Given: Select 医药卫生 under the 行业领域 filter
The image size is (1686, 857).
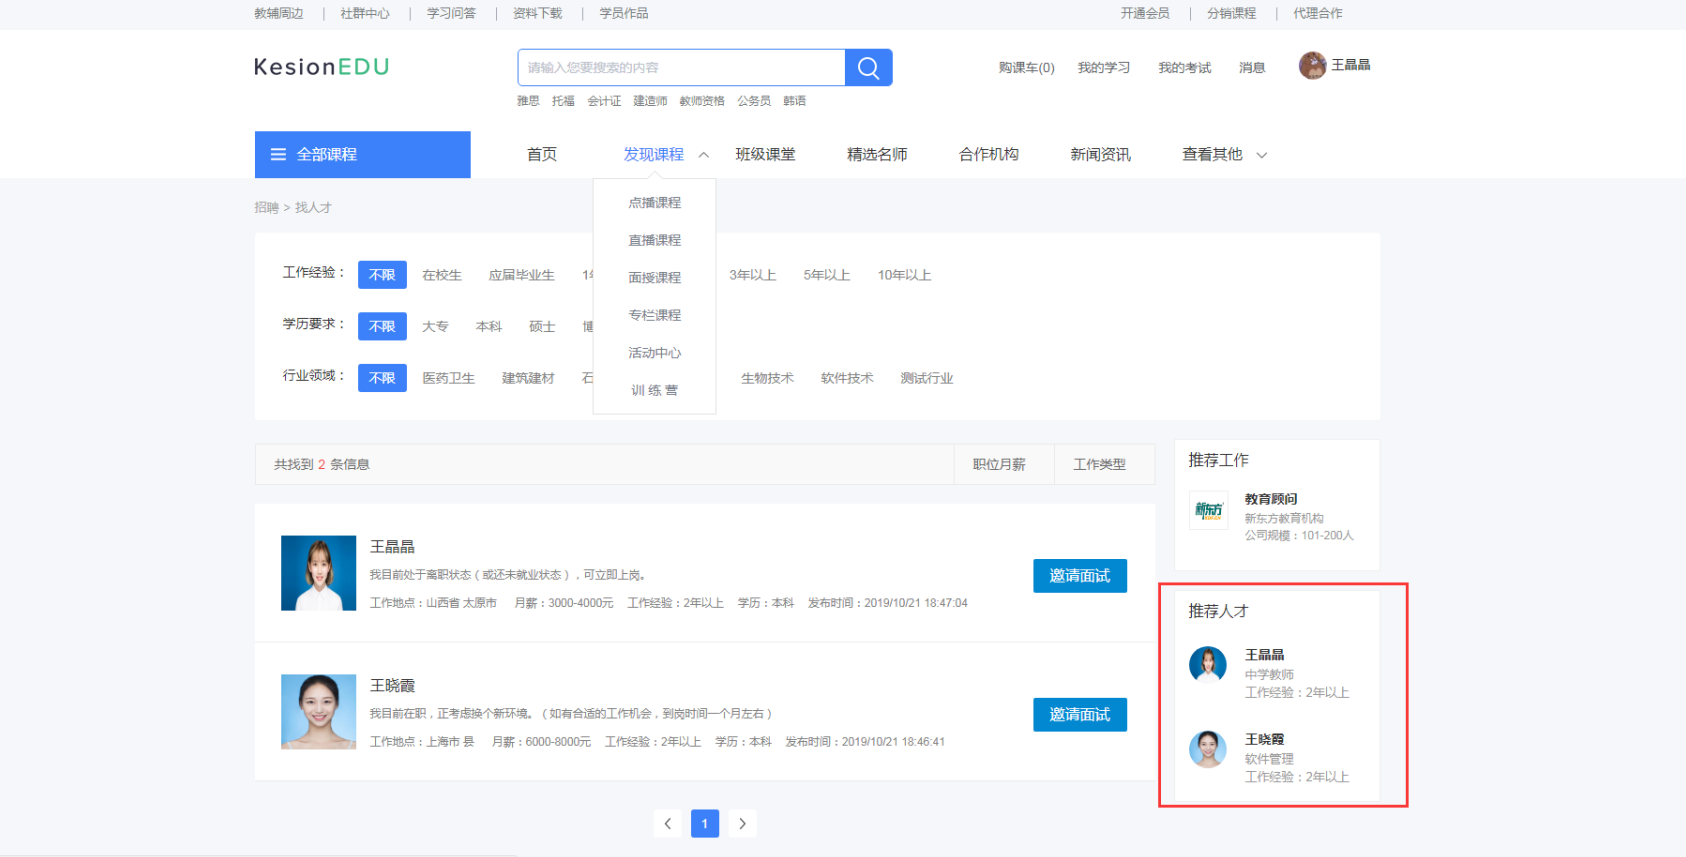Looking at the screenshot, I should tap(448, 378).
